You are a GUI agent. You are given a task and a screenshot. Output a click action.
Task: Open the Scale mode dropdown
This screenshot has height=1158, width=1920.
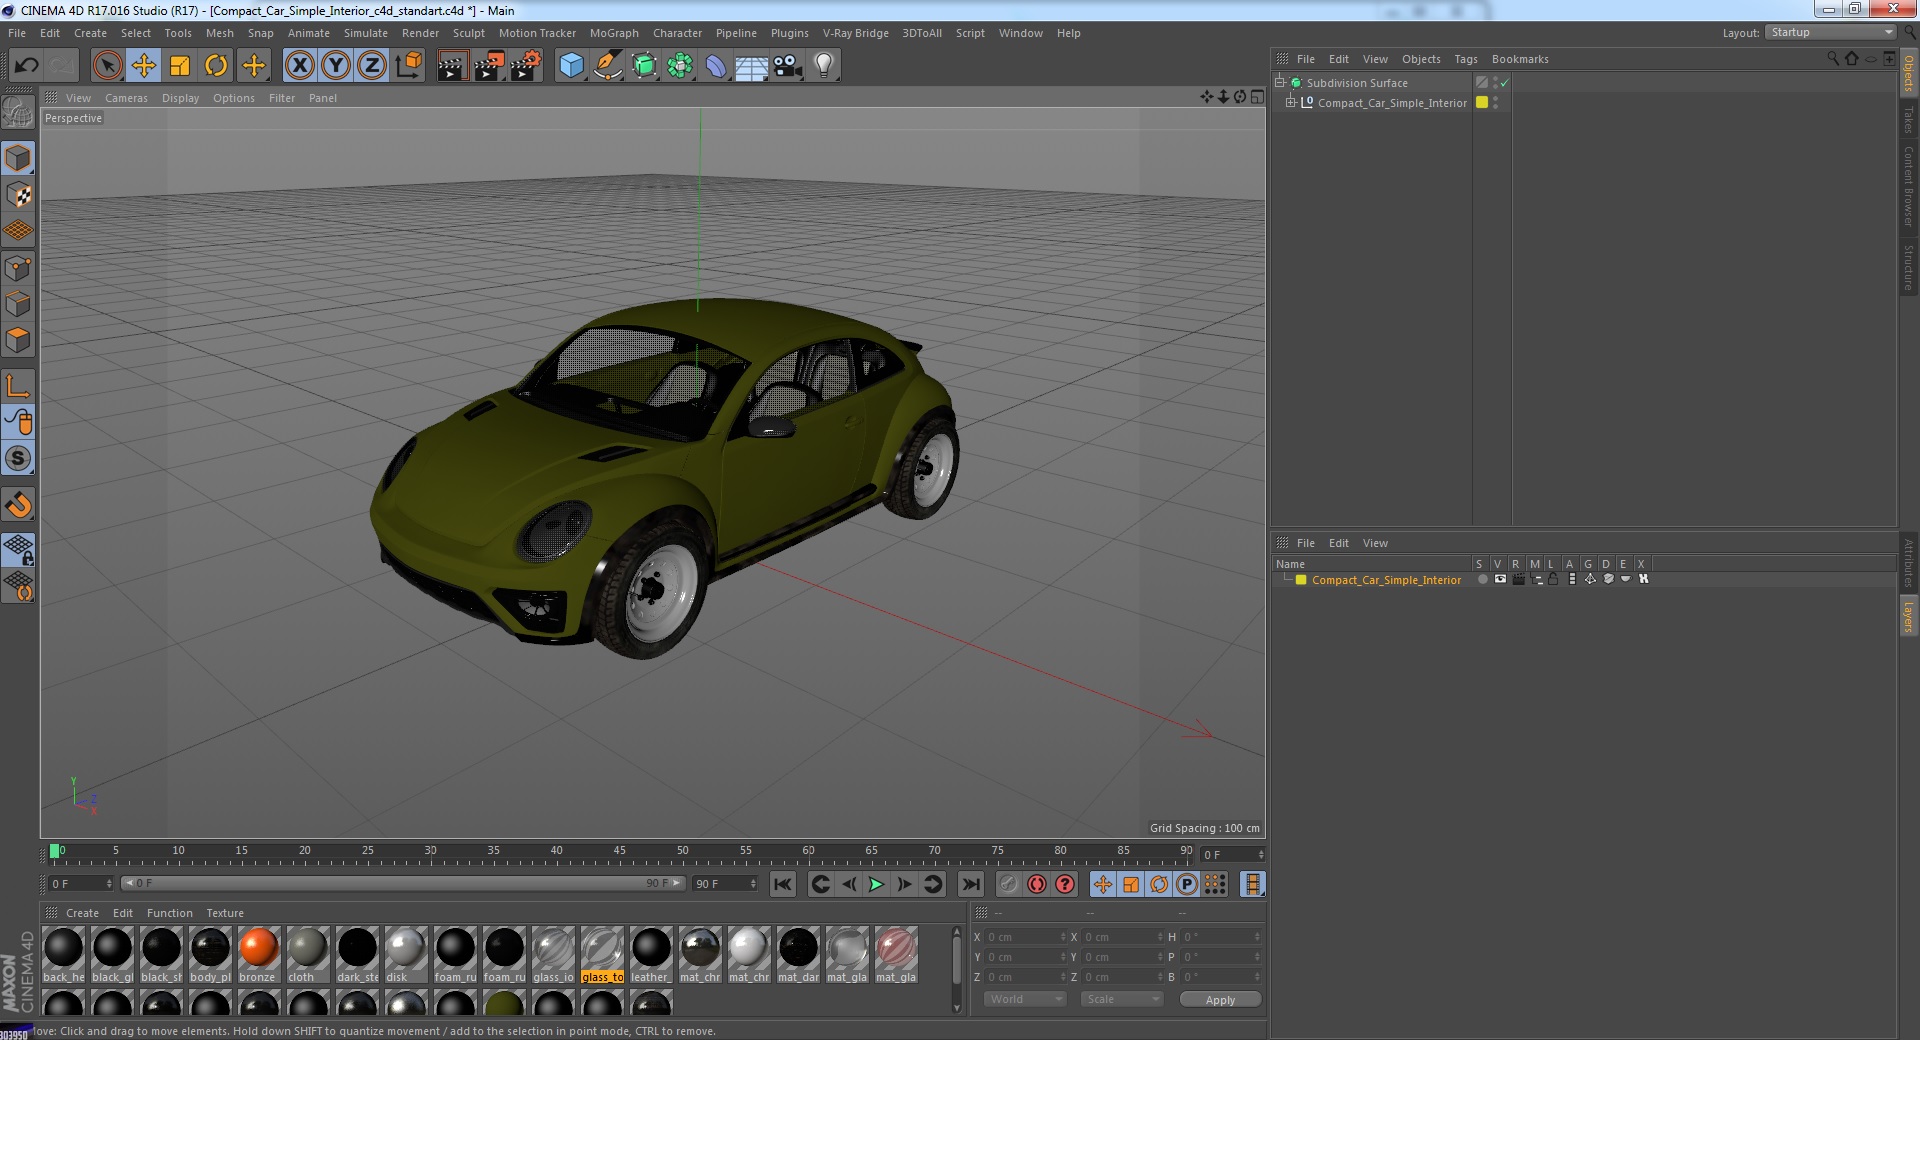[1122, 999]
